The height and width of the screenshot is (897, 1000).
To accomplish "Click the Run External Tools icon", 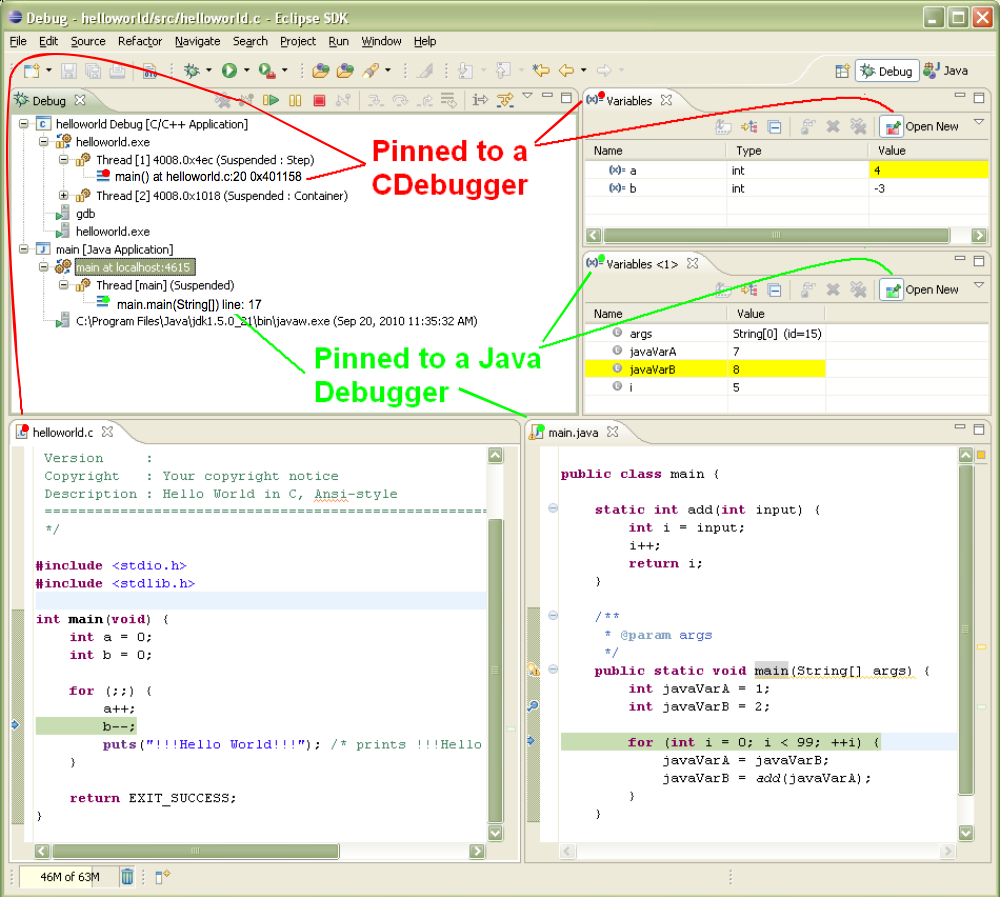I will tap(267, 70).
